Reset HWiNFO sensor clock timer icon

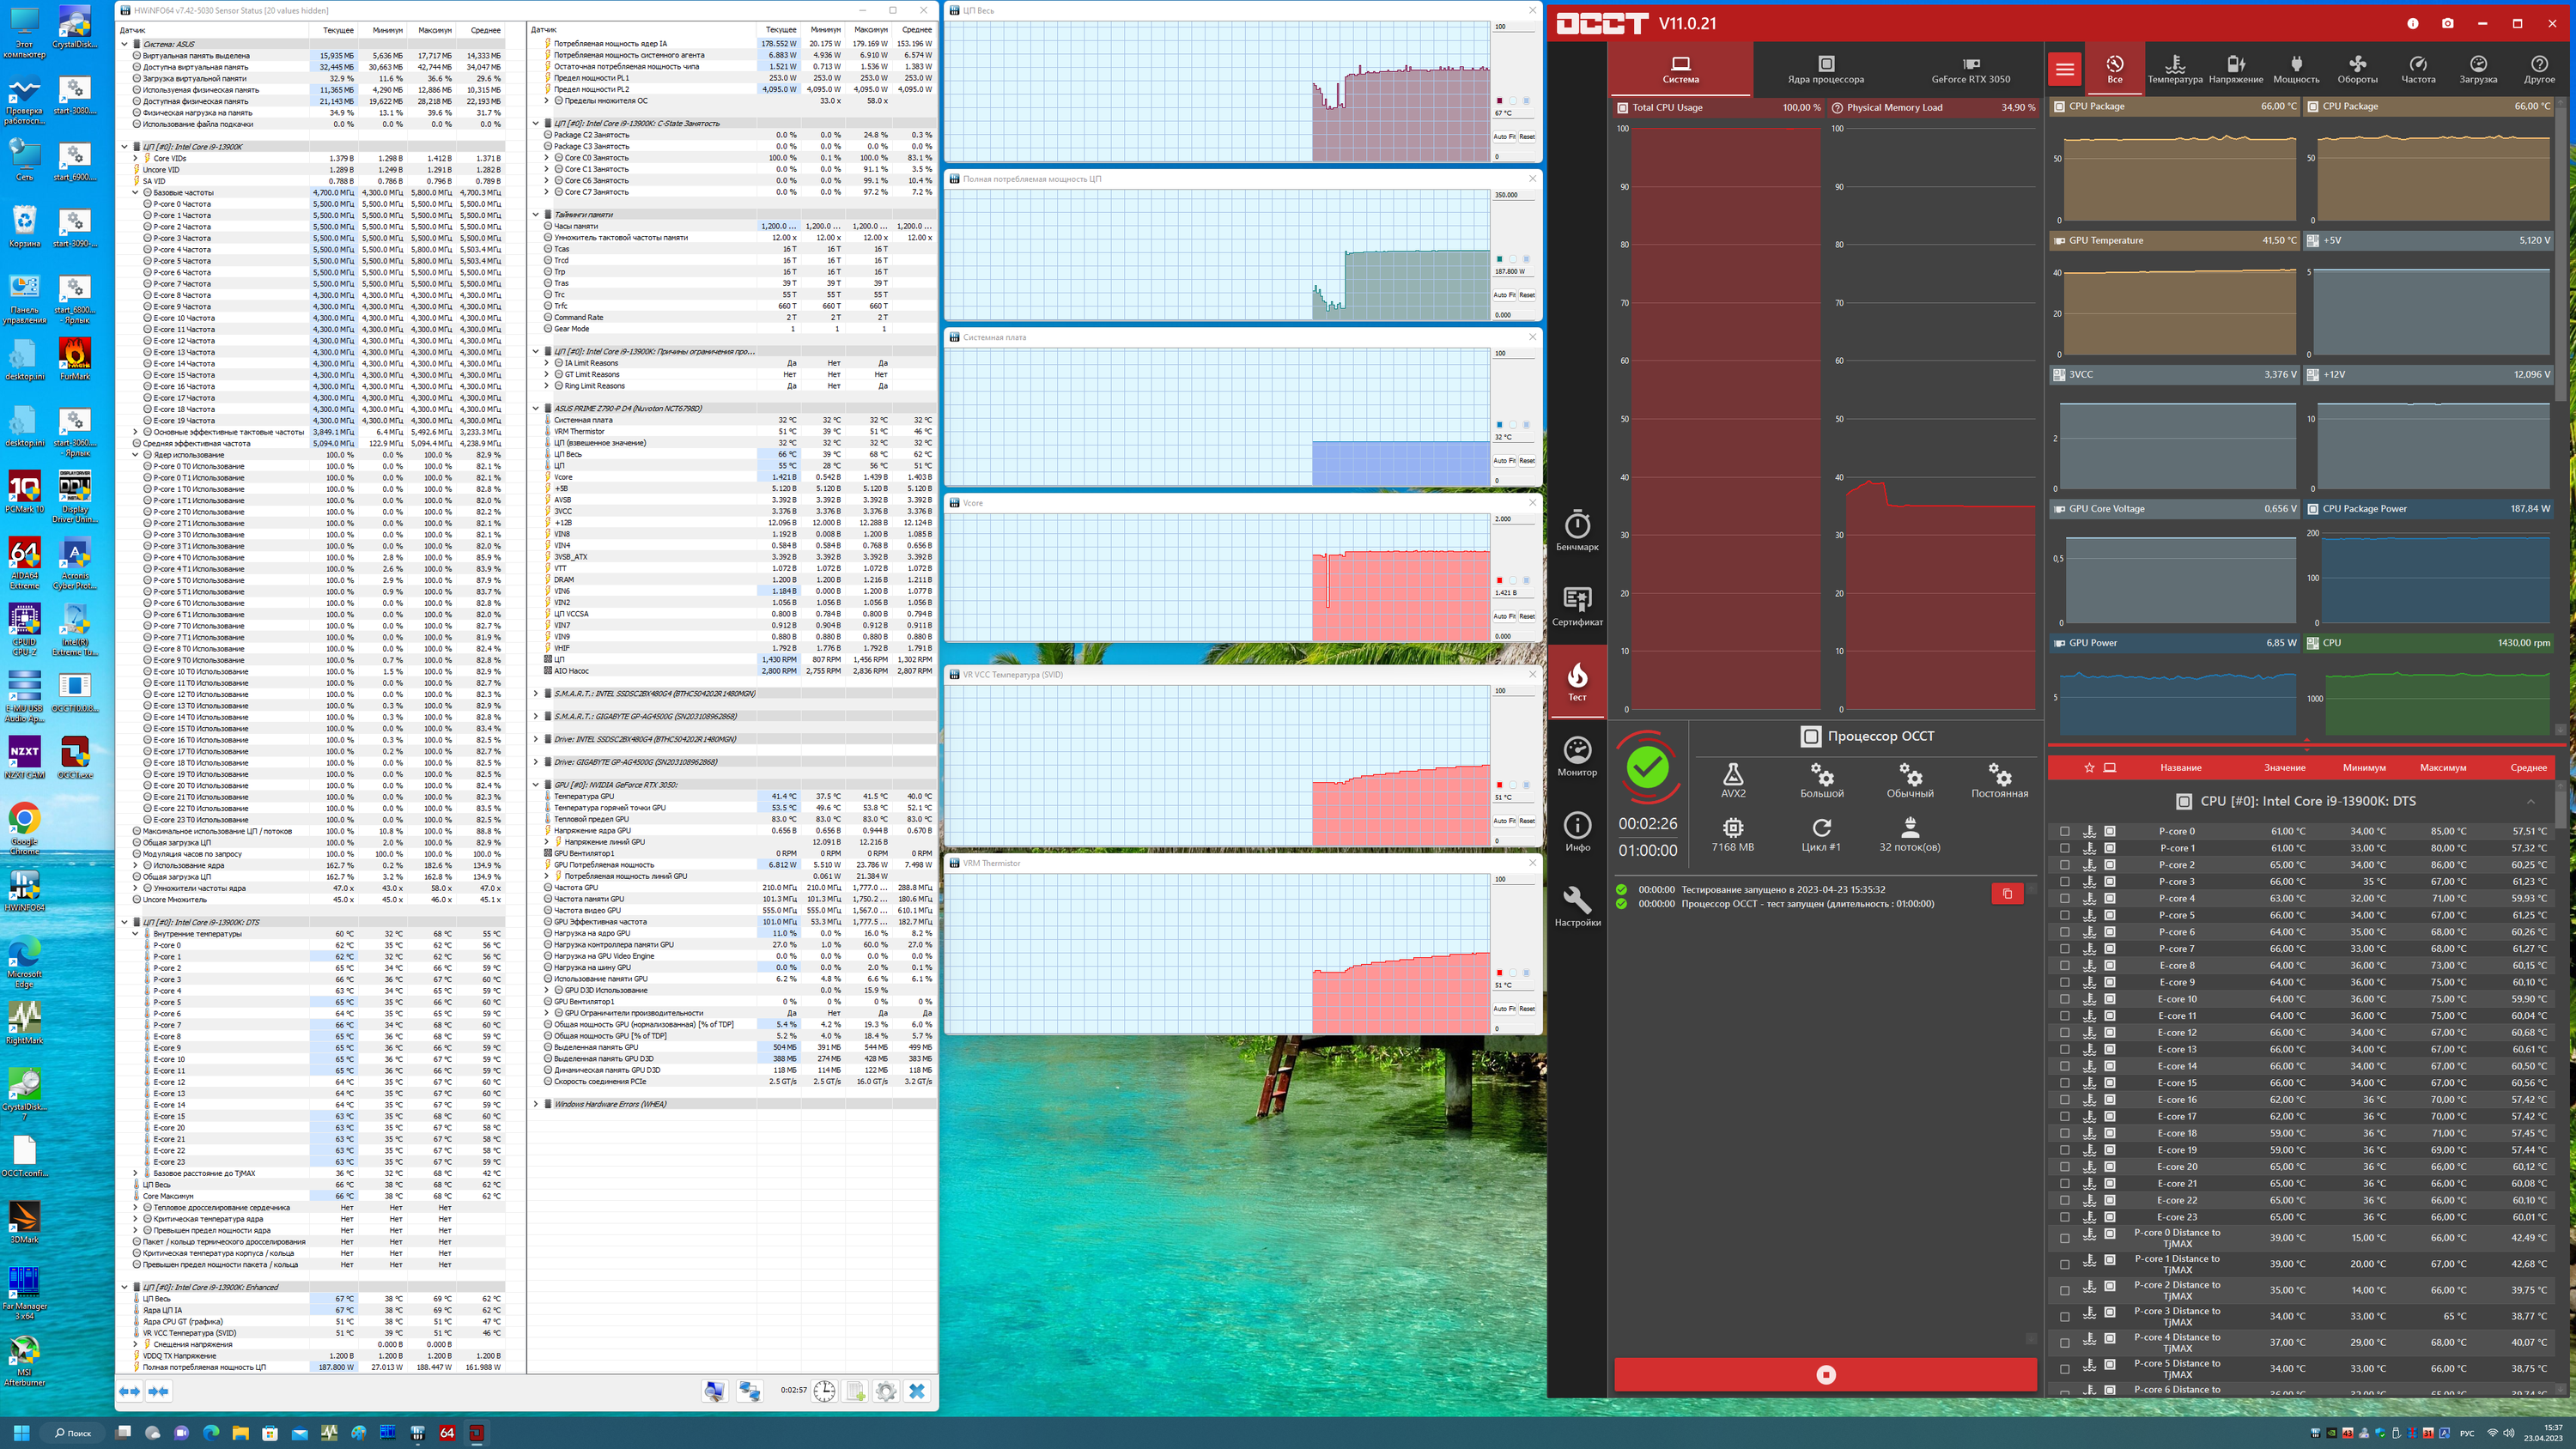(824, 1391)
